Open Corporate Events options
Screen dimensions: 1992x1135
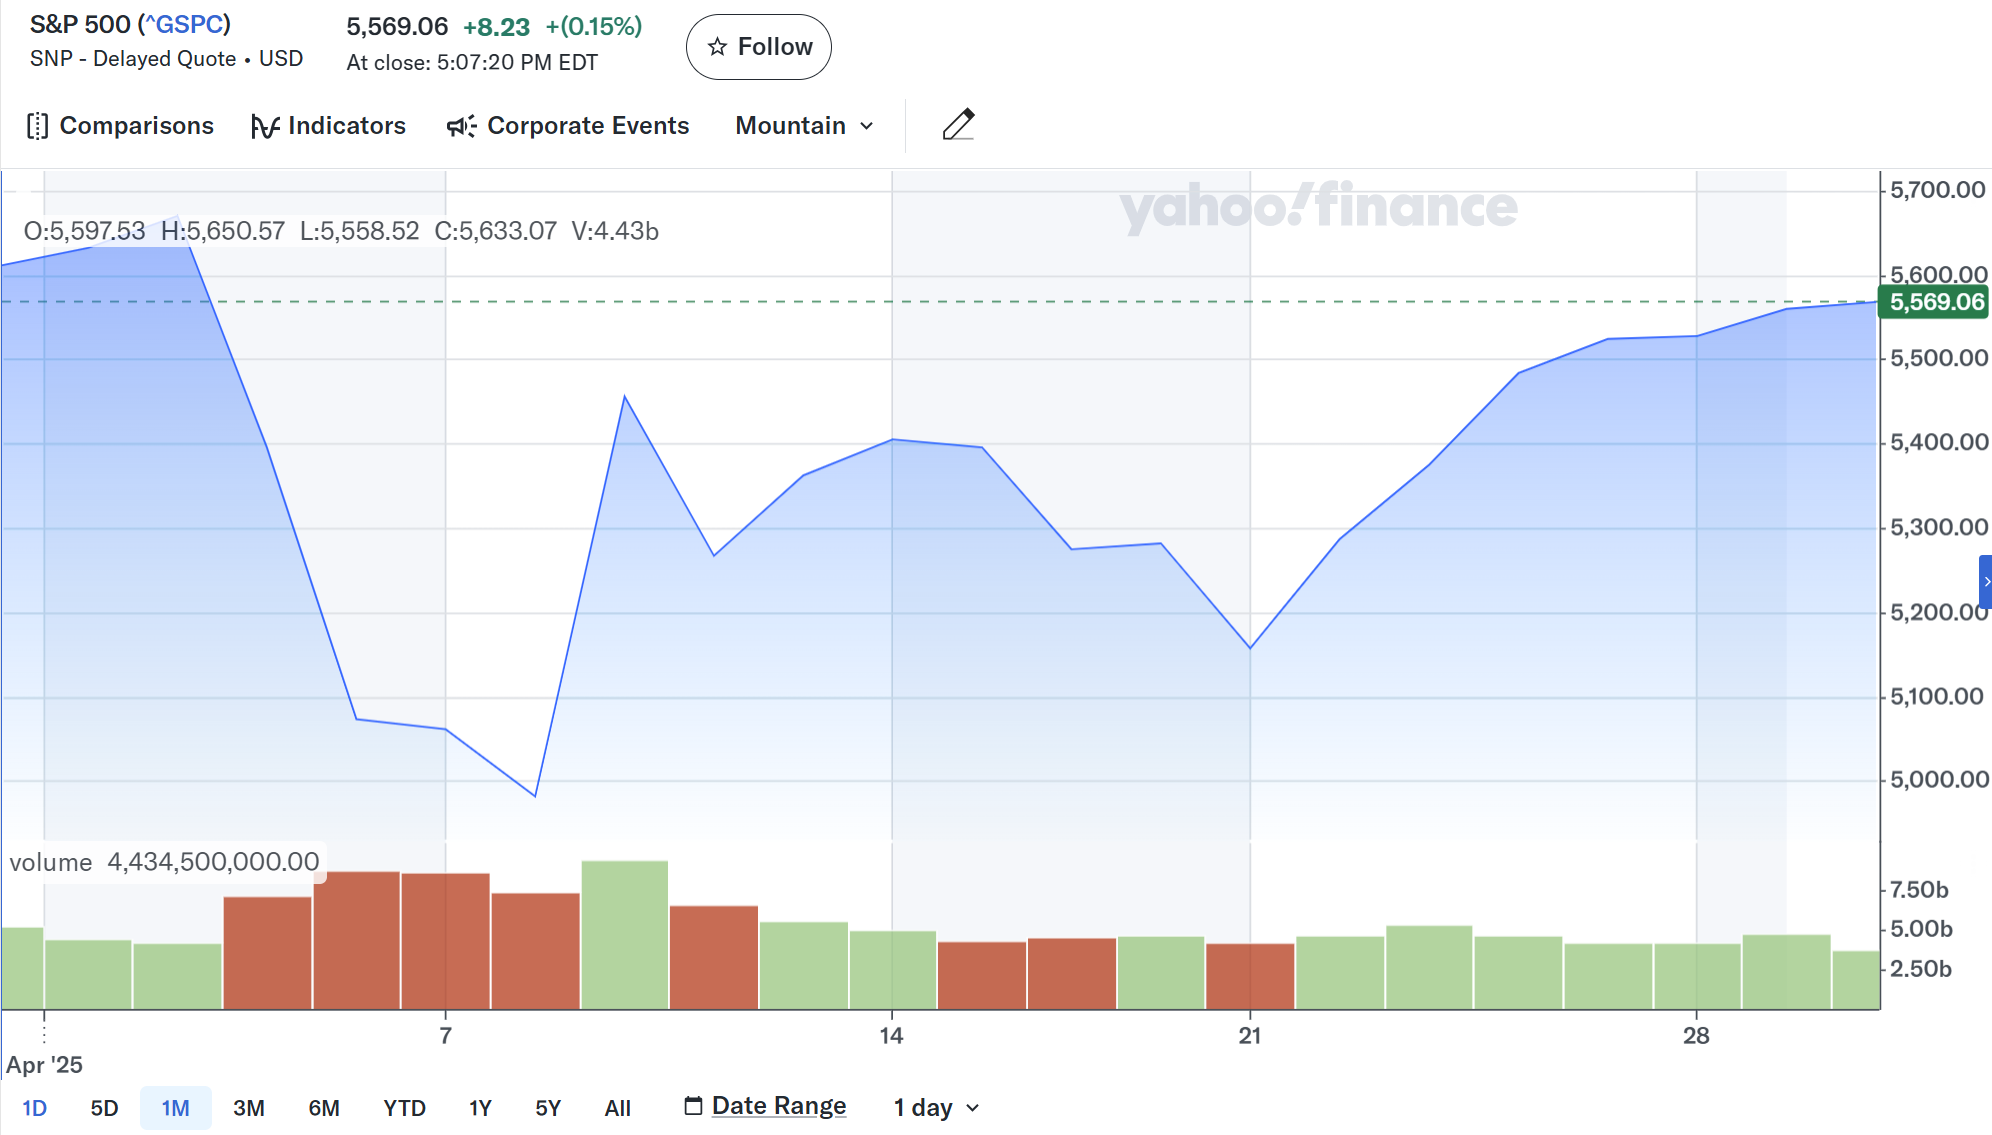point(568,126)
